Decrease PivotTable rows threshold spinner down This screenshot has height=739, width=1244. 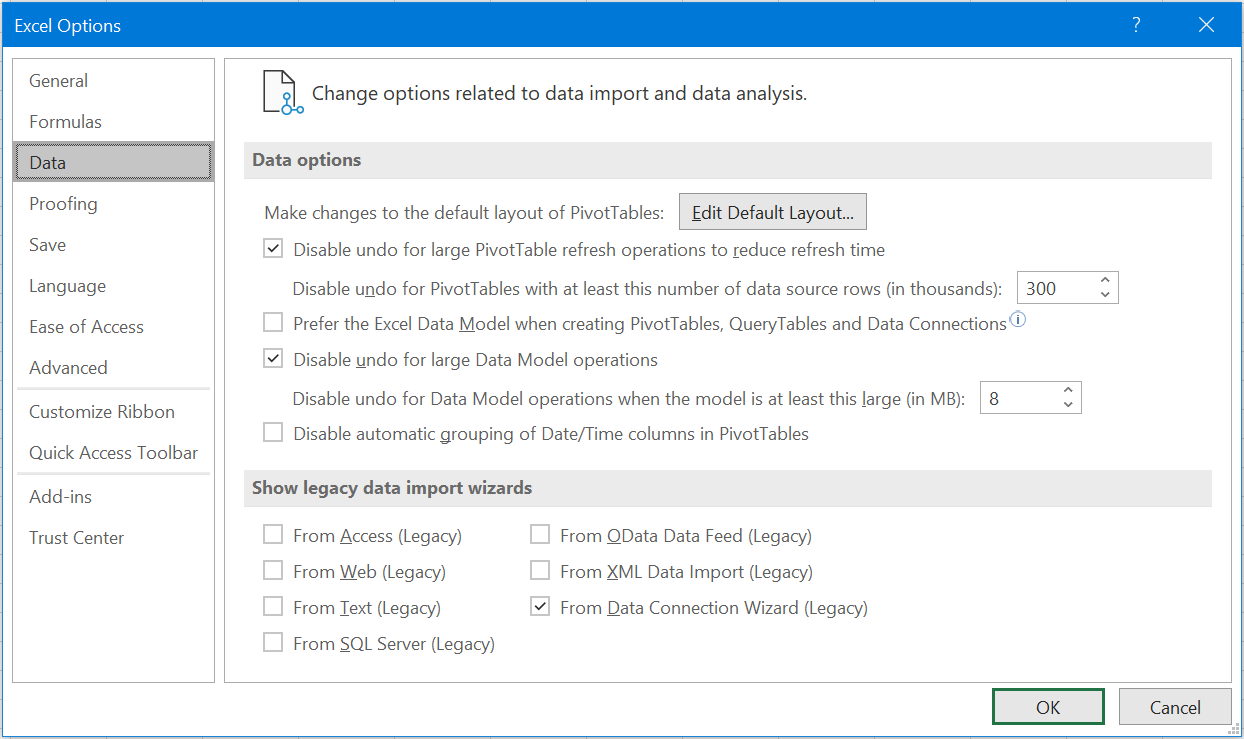(1105, 295)
